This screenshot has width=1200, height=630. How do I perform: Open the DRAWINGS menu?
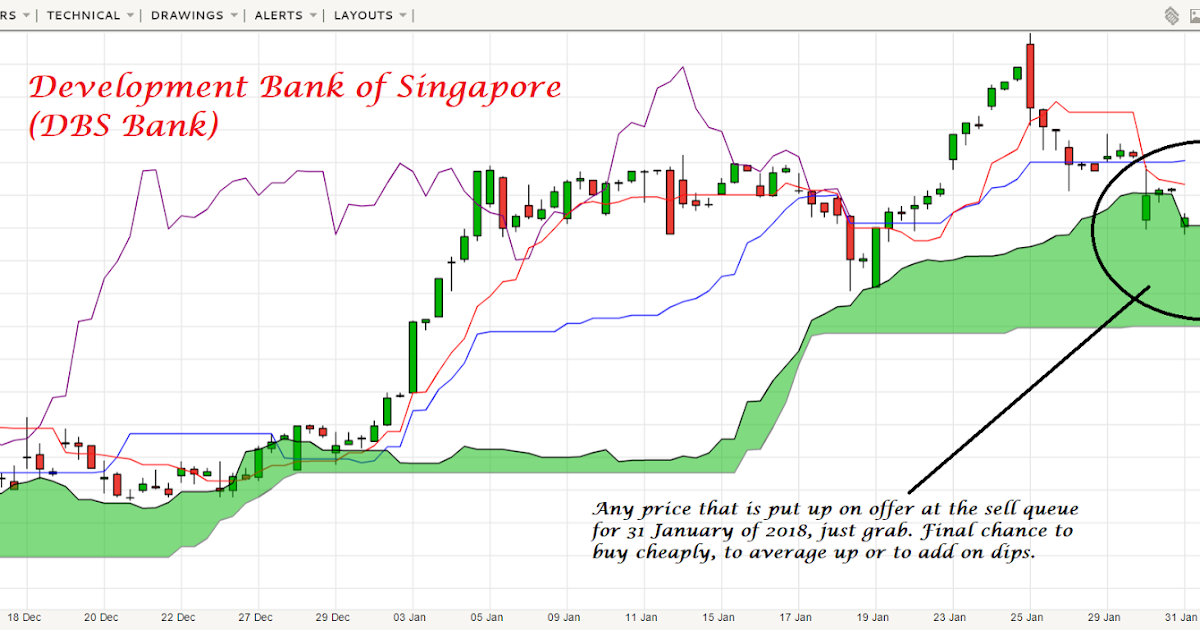(194, 15)
